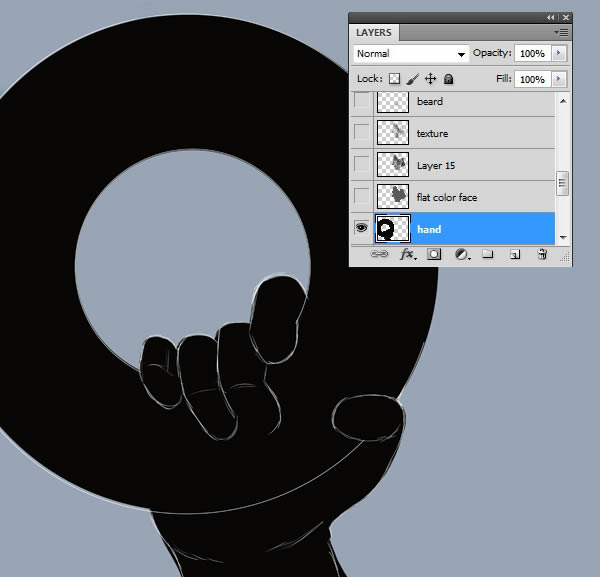The width and height of the screenshot is (600, 577).
Task: Click the layers list scroll up arrow
Action: pyautogui.click(x=563, y=101)
